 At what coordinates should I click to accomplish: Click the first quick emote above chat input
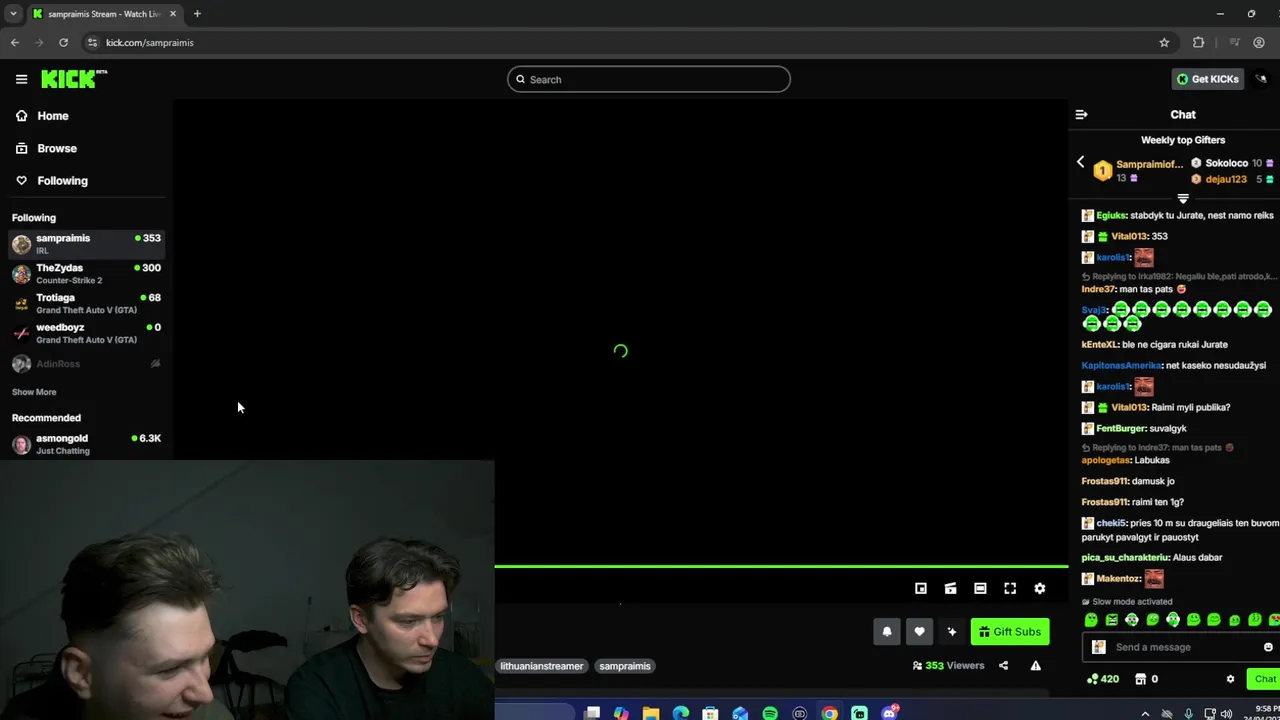pos(1091,620)
